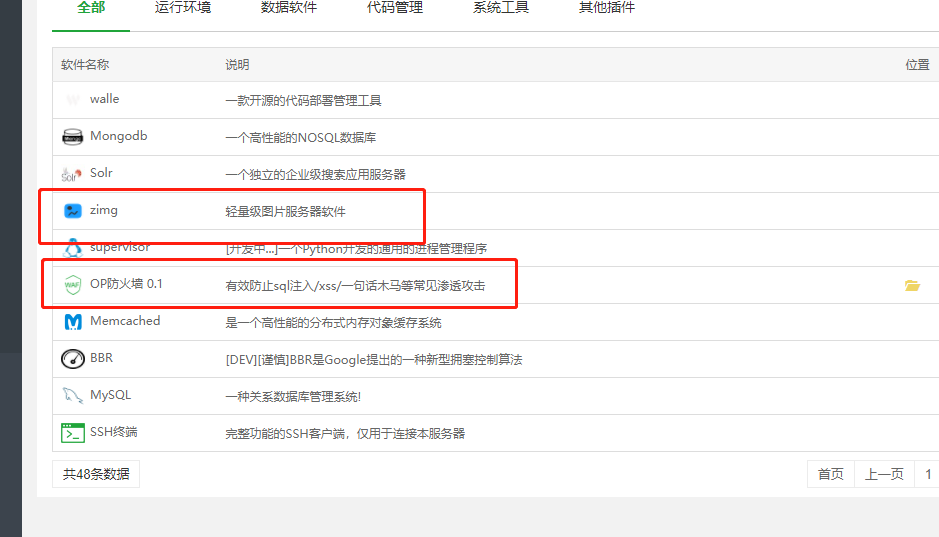Viewport: 939px width, 537px height.
Task: Click the walle software name
Action: (x=104, y=99)
